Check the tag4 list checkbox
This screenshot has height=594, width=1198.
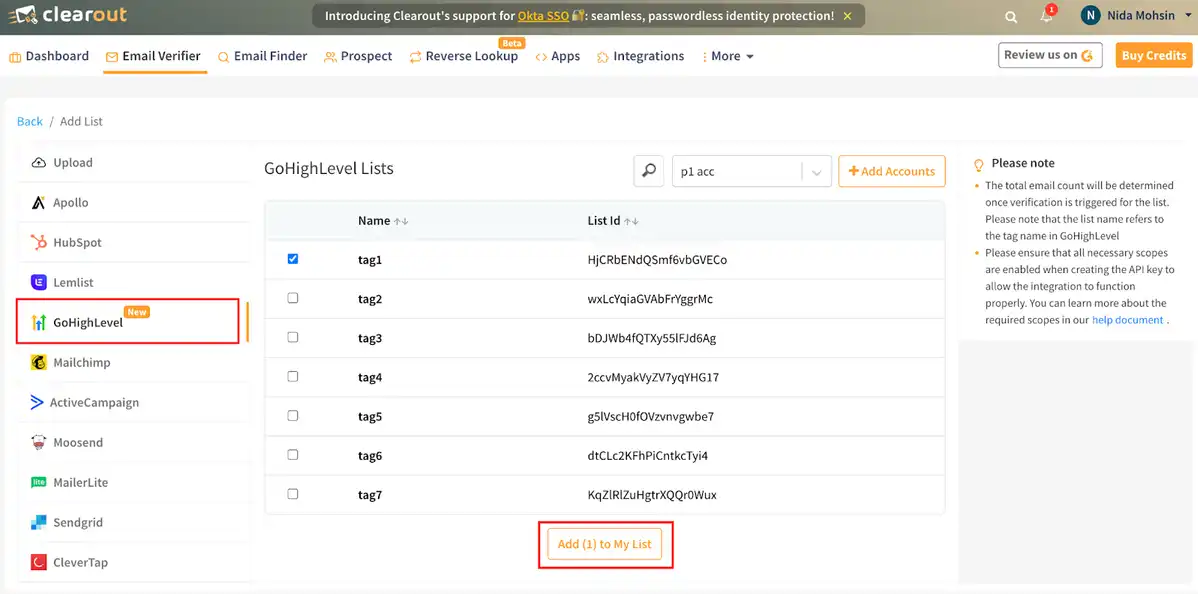(292, 377)
